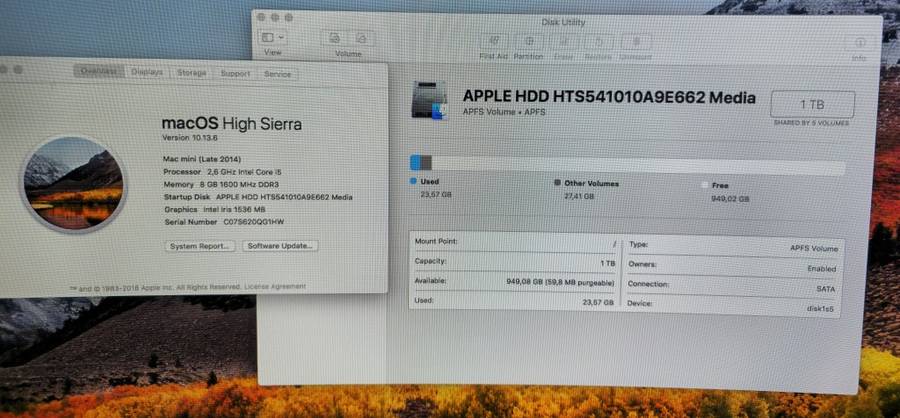Click the Connection SATA row

732,287
